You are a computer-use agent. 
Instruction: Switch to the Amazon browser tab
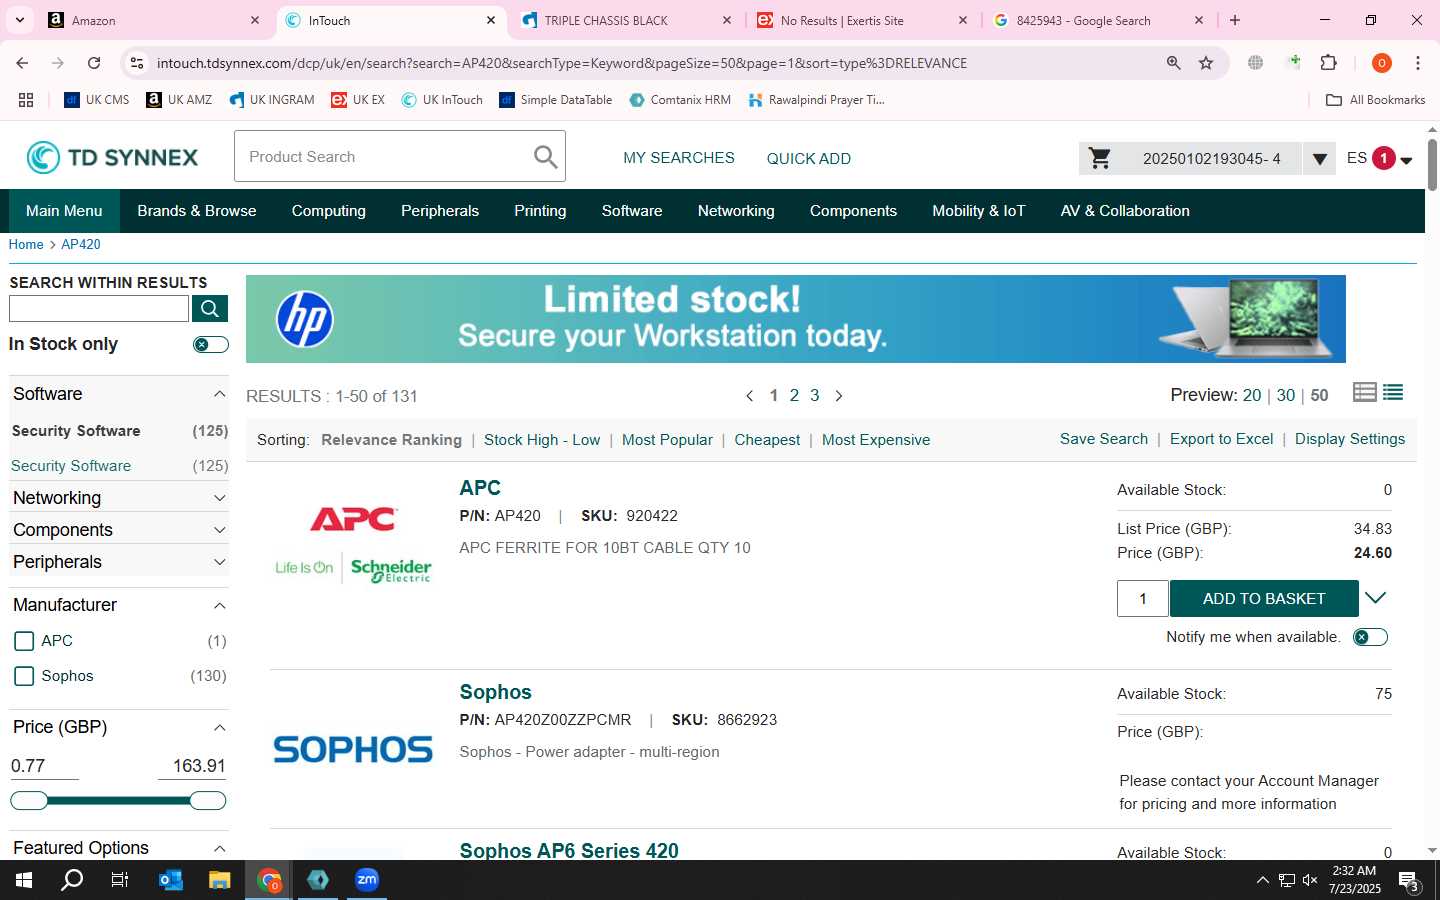[153, 20]
